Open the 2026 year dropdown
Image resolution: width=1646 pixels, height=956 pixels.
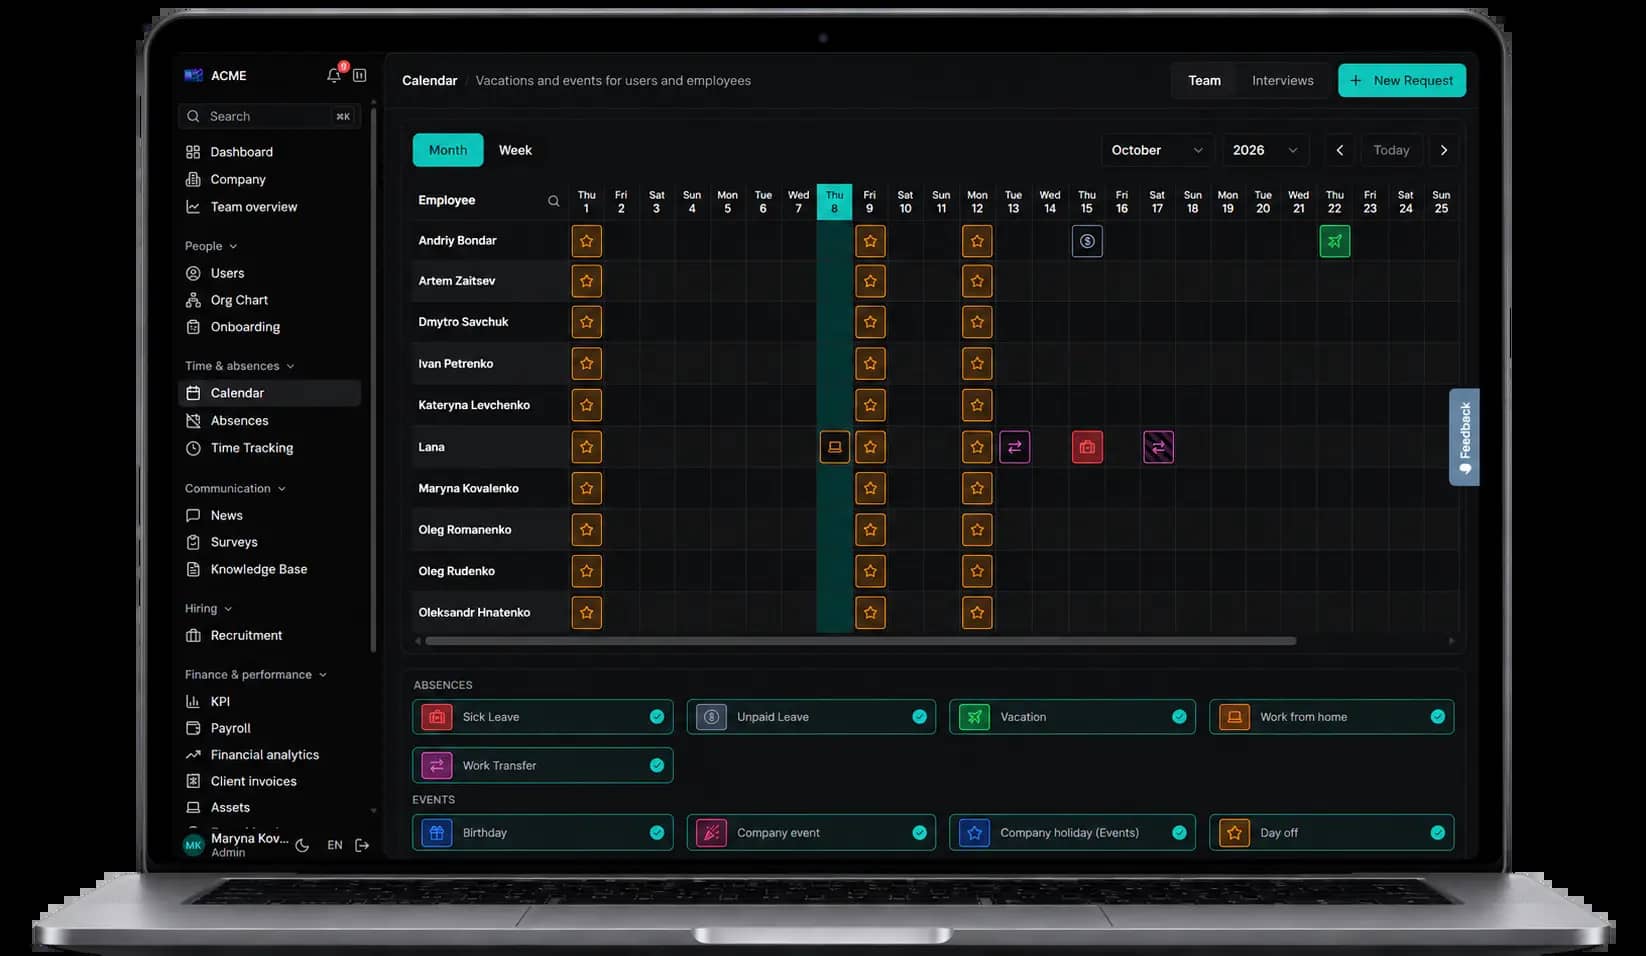click(1265, 150)
